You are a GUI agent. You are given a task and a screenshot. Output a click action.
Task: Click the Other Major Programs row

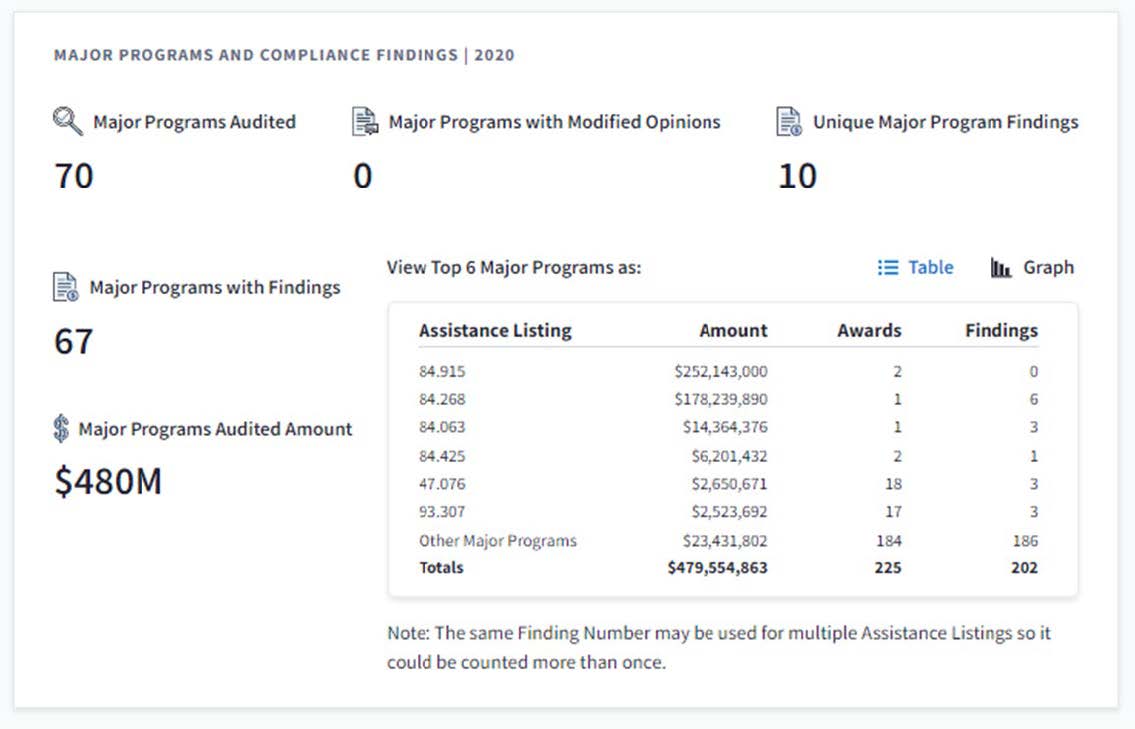(x=498, y=541)
